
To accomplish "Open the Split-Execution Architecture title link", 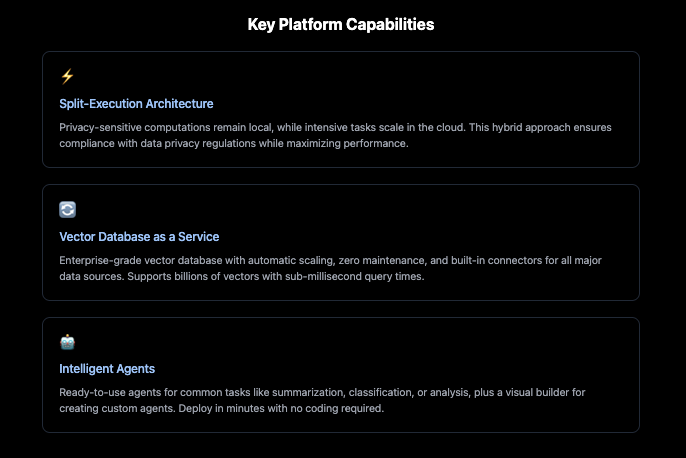I will [x=136, y=103].
